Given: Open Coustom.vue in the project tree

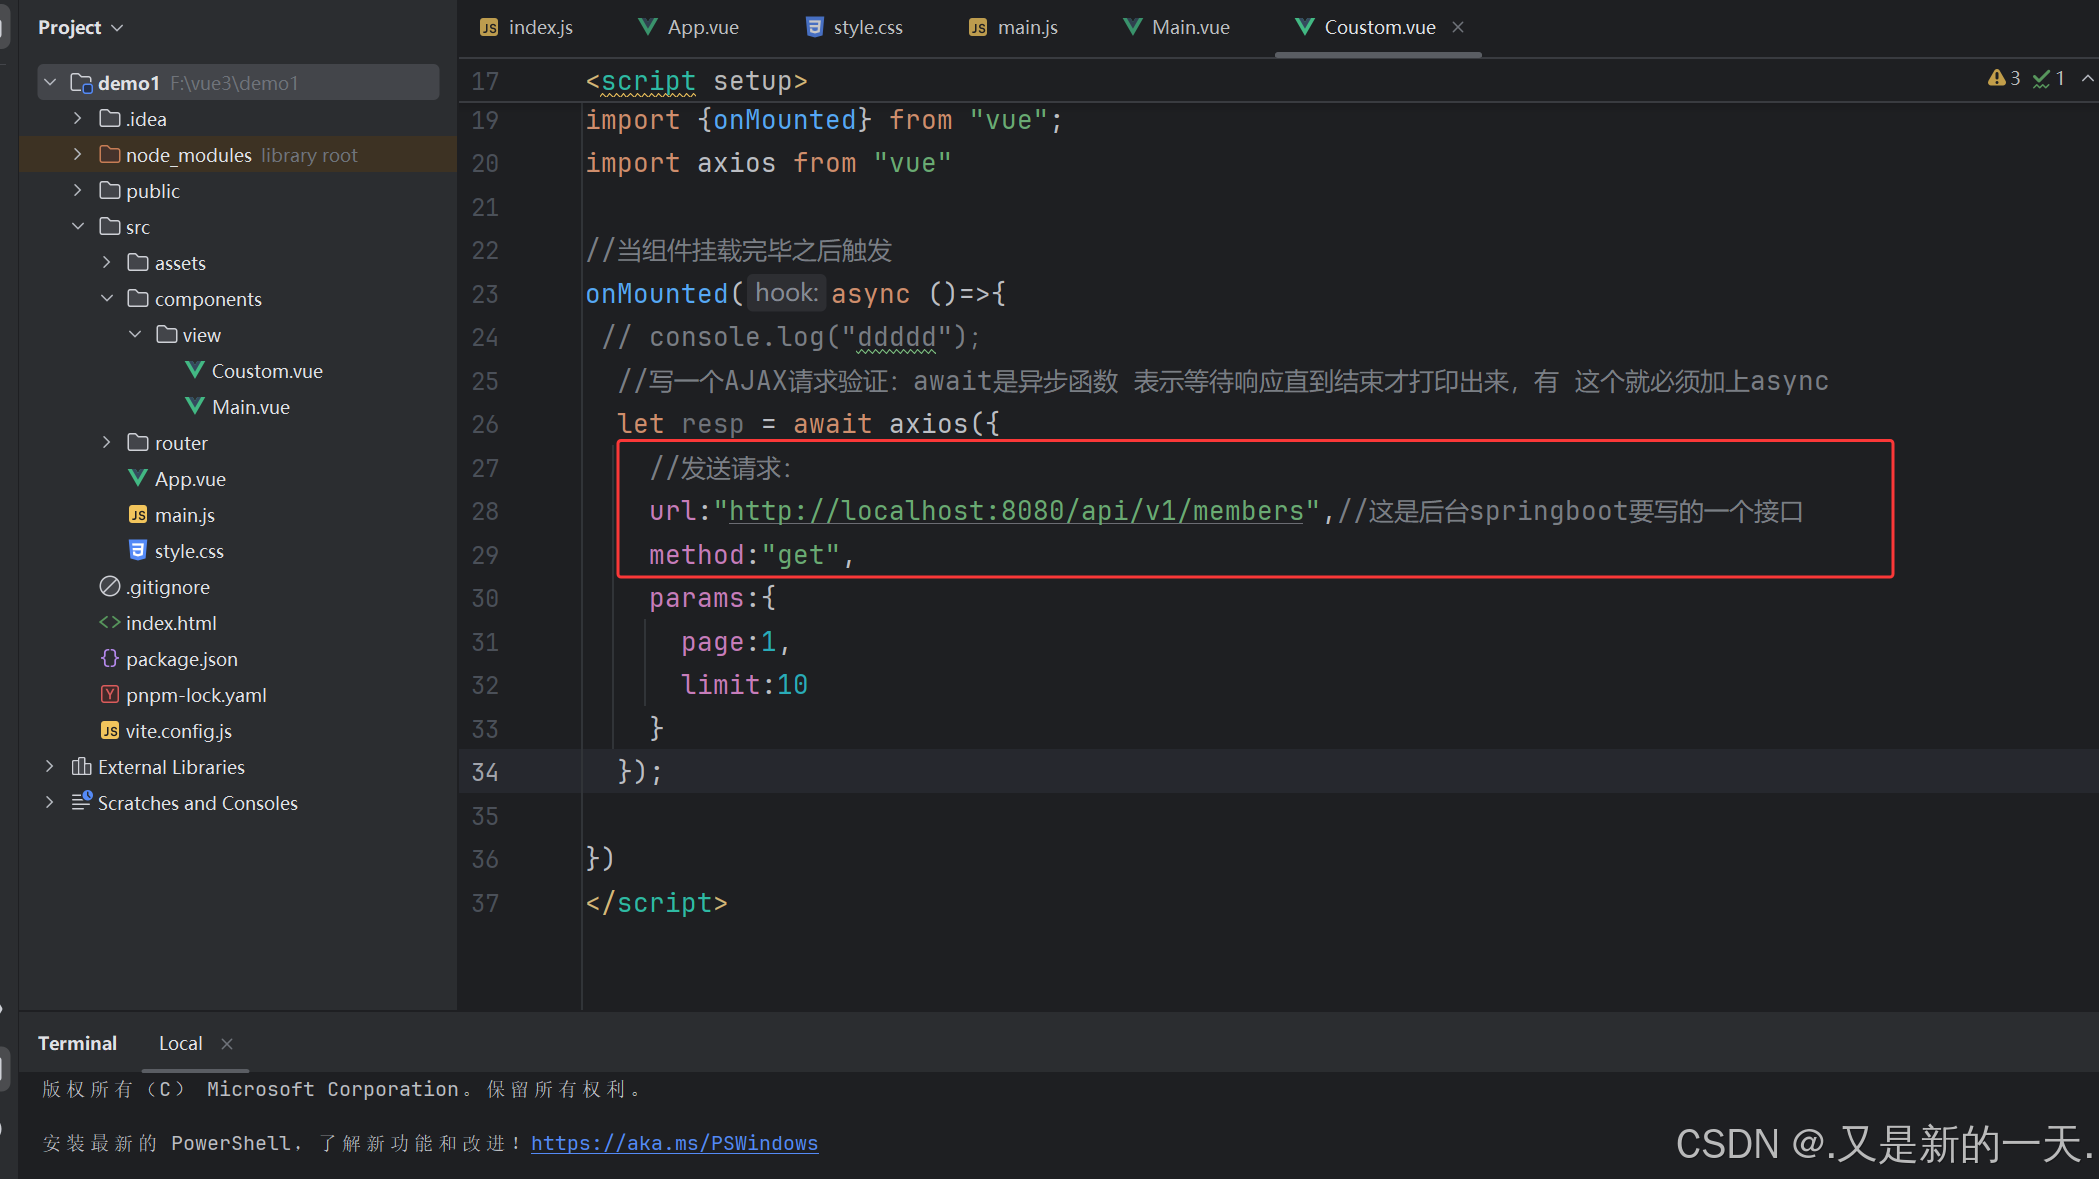Looking at the screenshot, I should [x=267, y=371].
